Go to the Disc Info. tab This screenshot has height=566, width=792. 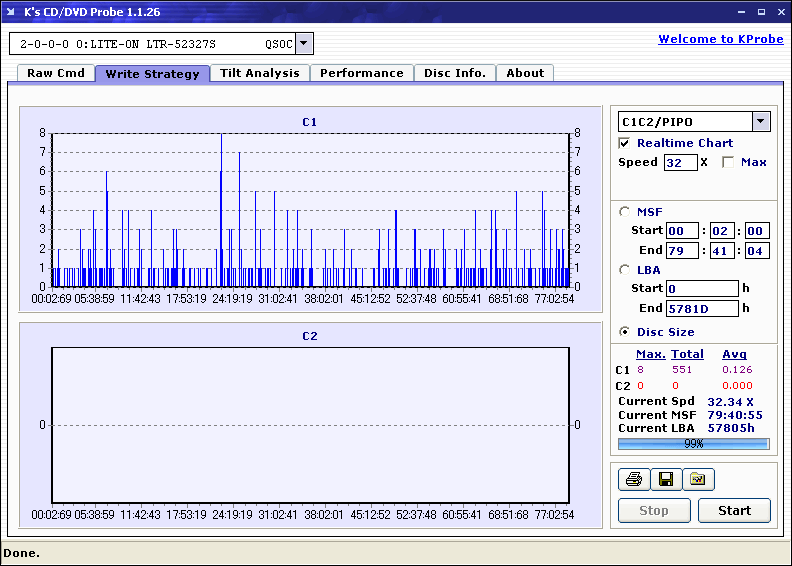[454, 73]
